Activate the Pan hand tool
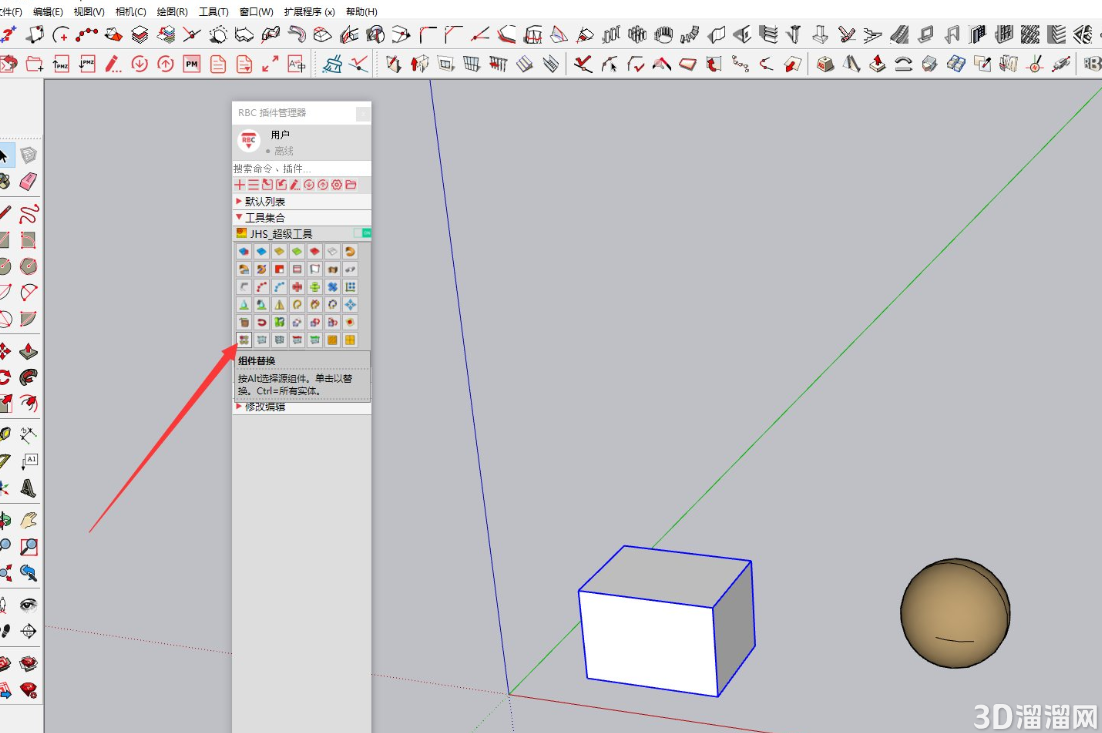This screenshot has width=1102, height=733. pos(28,520)
